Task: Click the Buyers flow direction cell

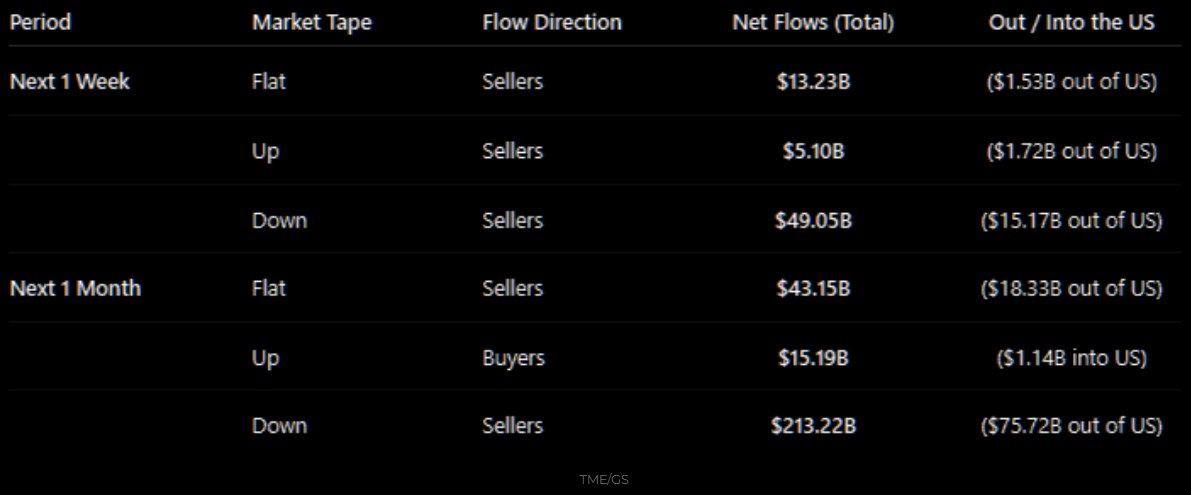Action: pos(513,357)
